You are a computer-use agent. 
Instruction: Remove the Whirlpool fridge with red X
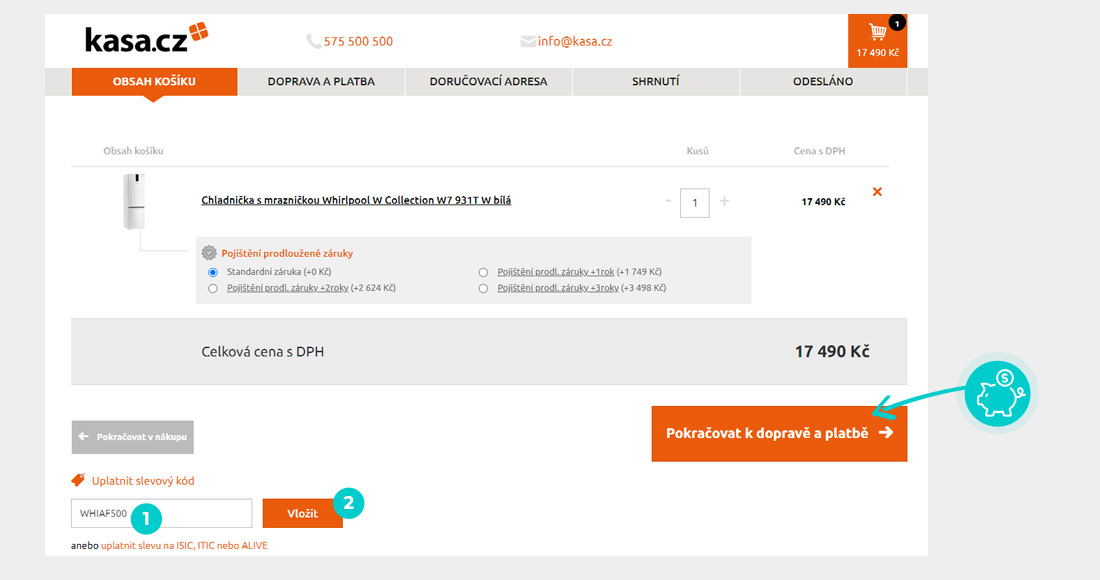click(877, 191)
